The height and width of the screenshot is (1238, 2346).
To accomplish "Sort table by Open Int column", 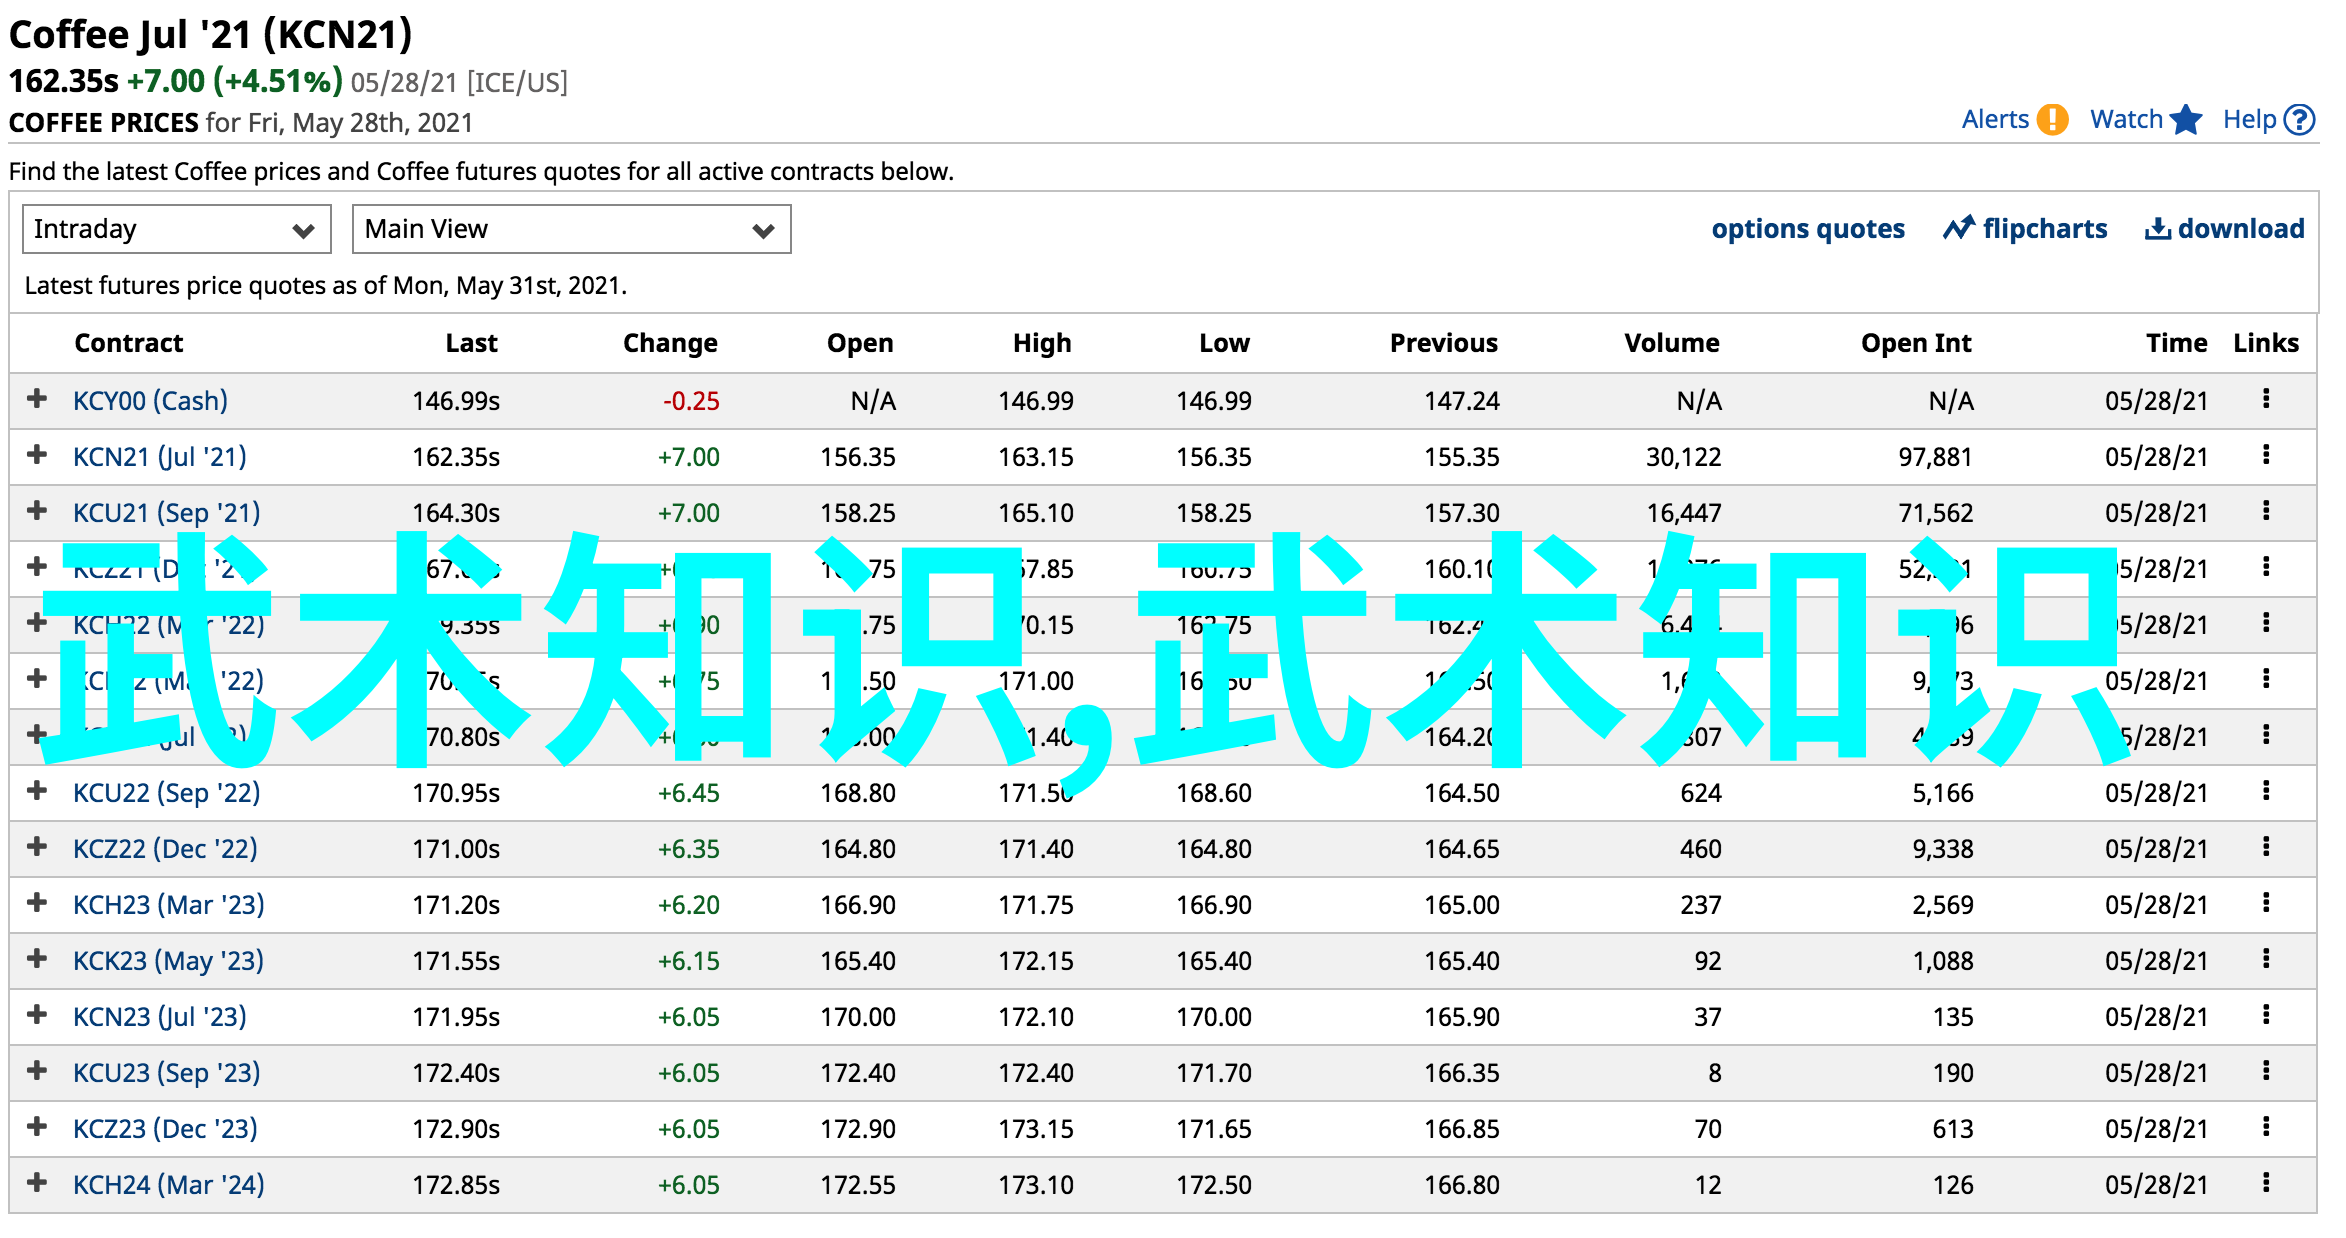I will pos(1916,343).
